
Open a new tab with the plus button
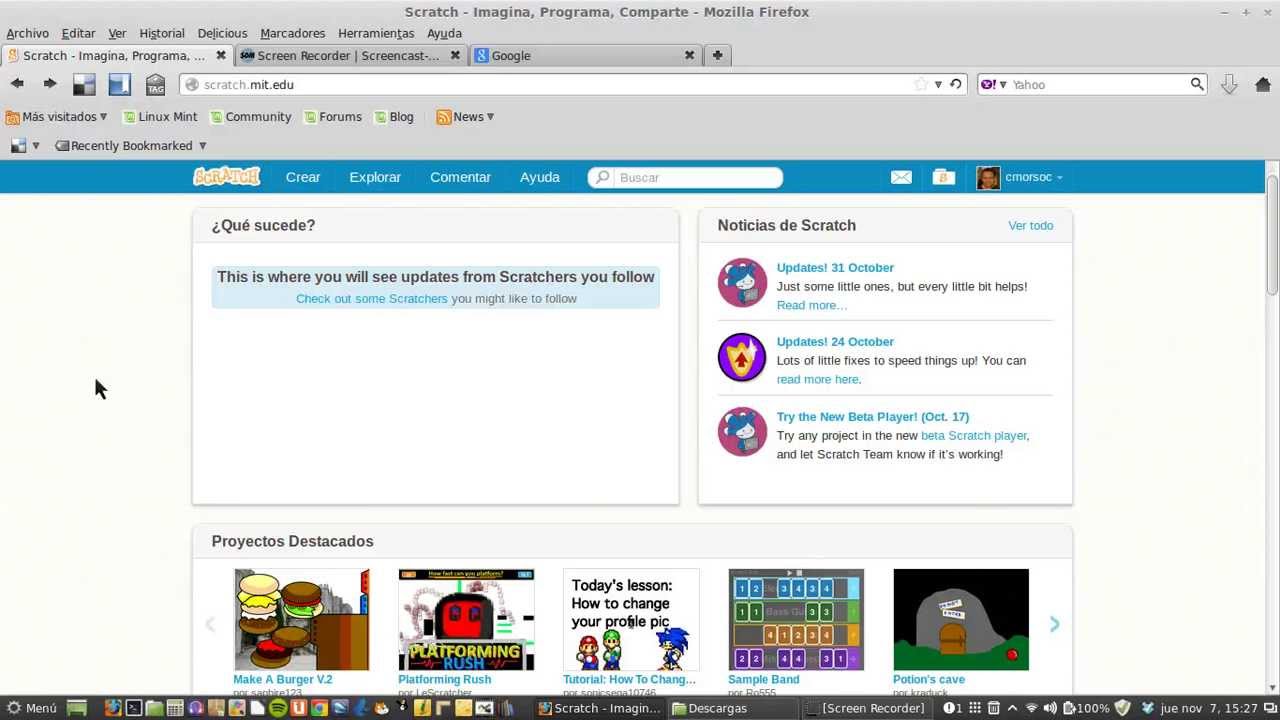(x=717, y=55)
